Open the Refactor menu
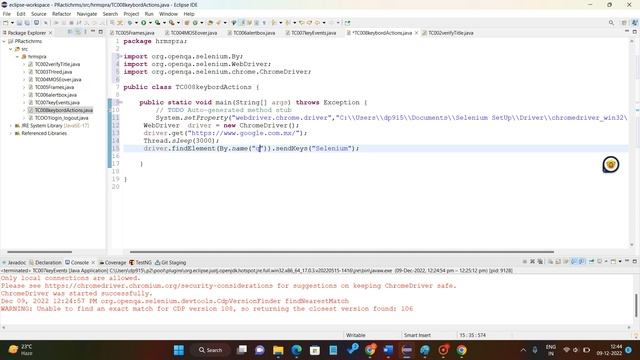 click(x=62, y=14)
